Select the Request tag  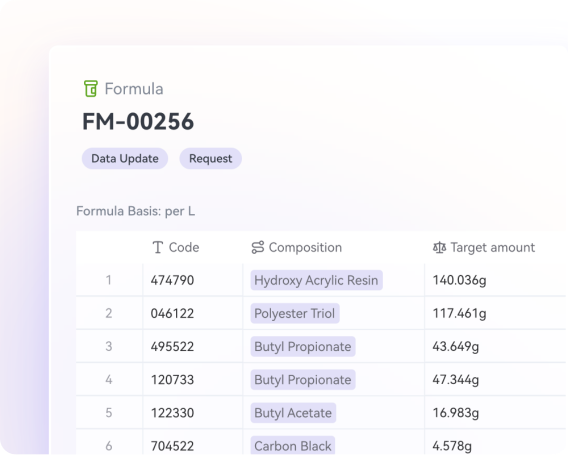pos(210,158)
